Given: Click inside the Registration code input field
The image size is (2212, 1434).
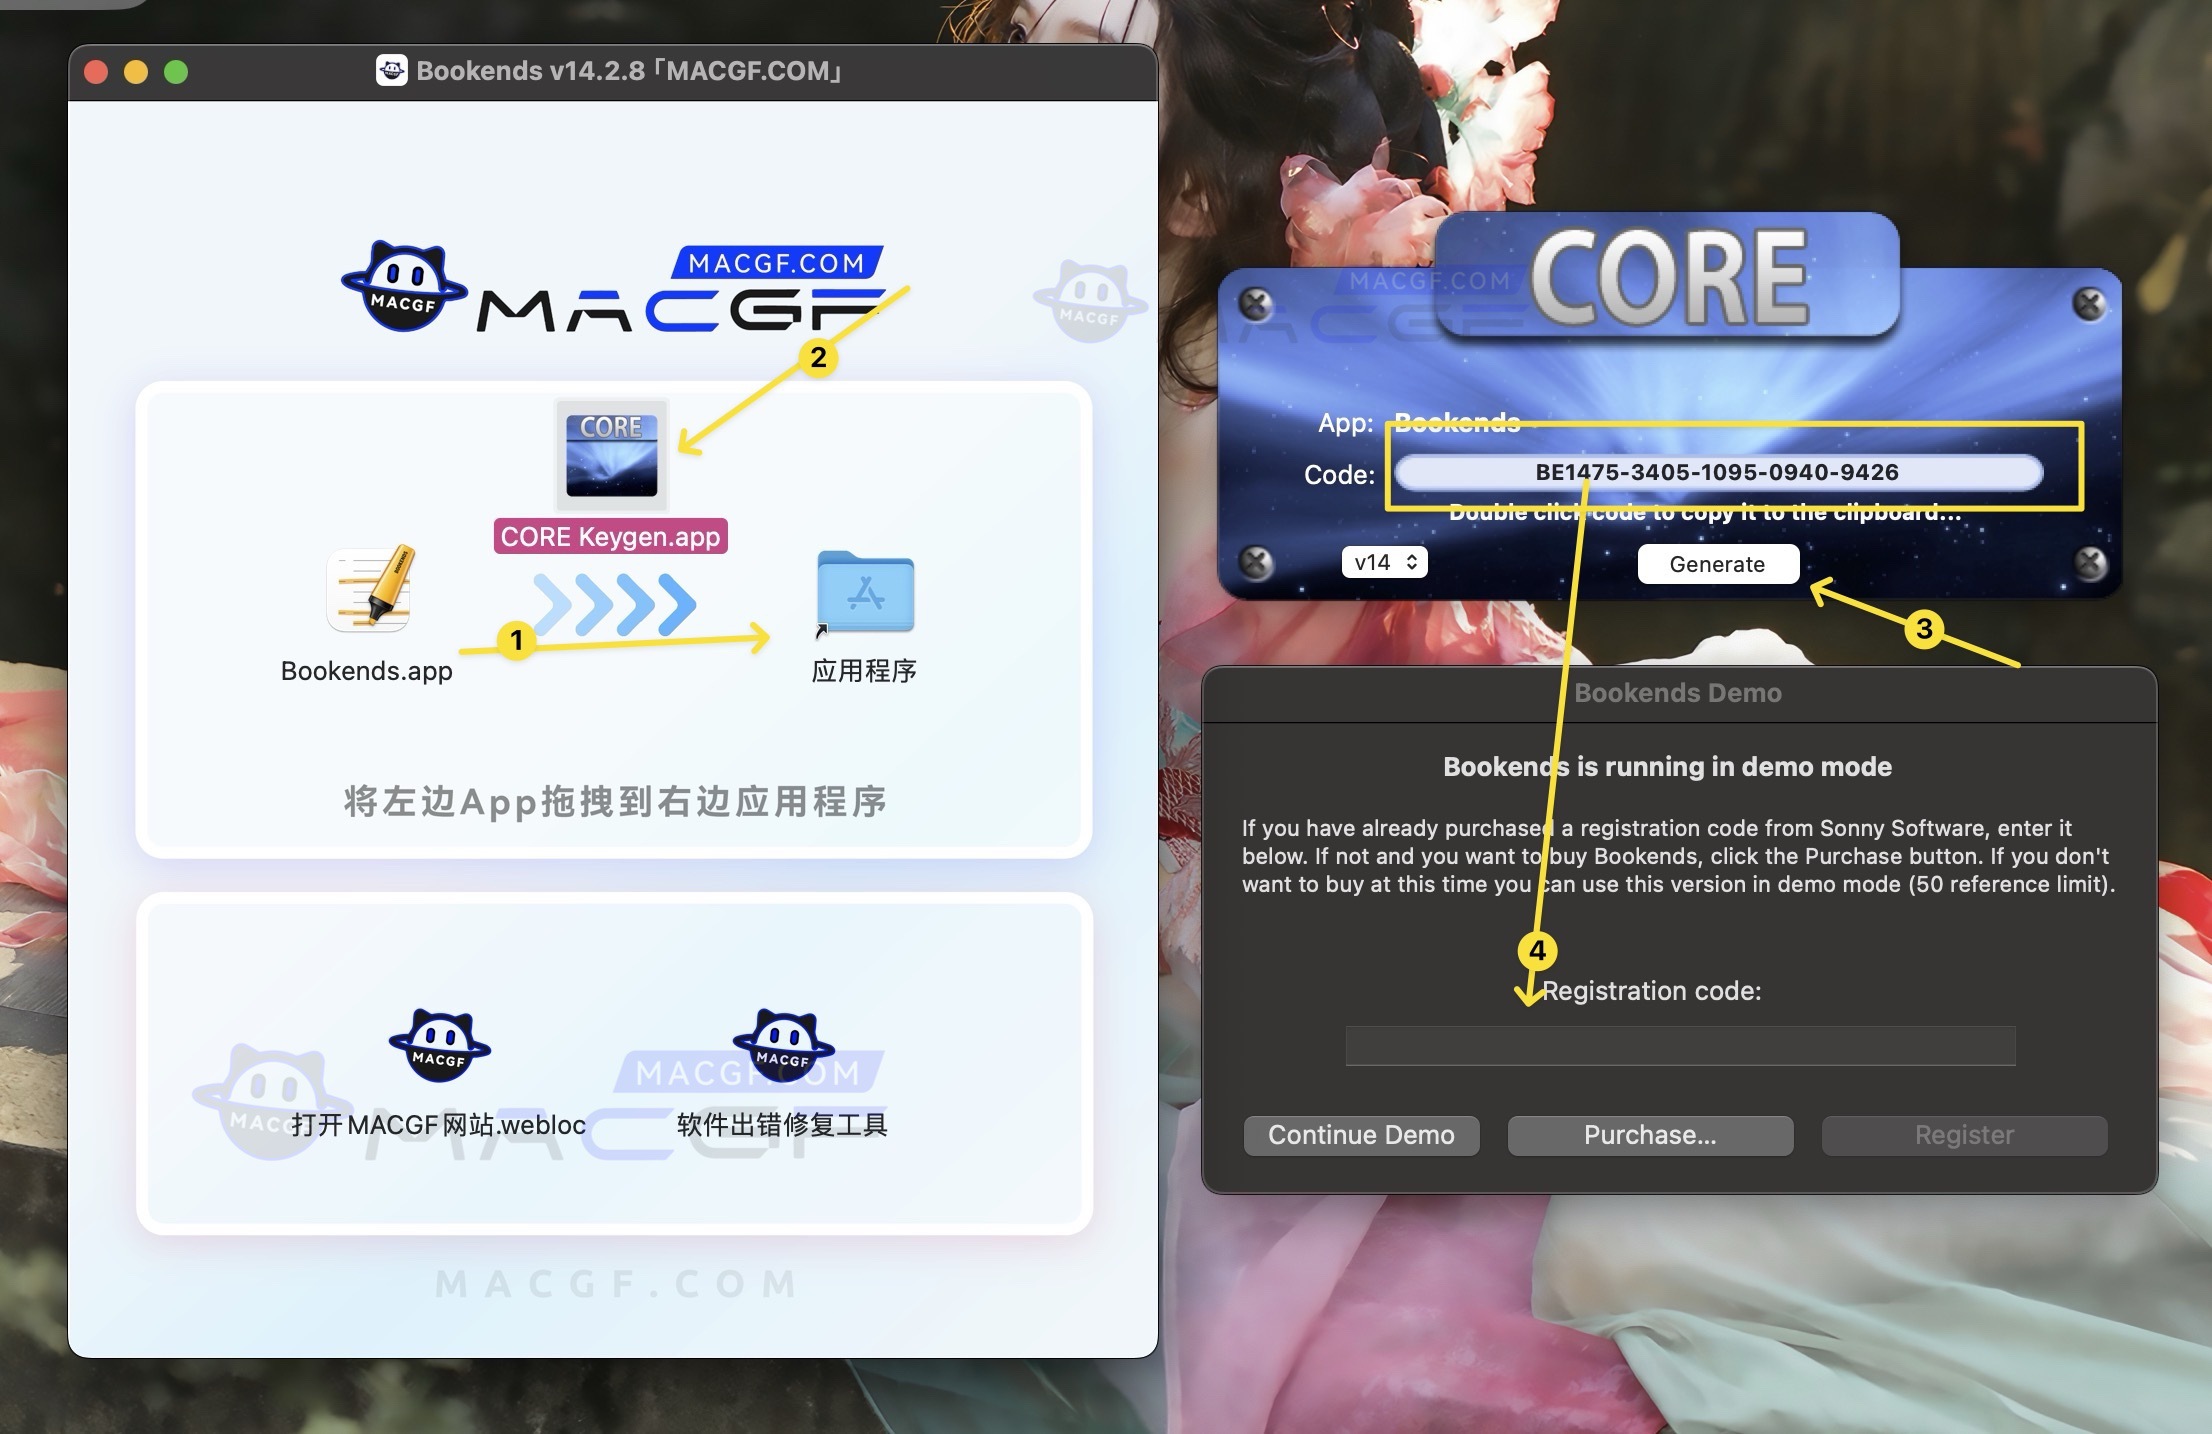Looking at the screenshot, I should [1678, 1044].
